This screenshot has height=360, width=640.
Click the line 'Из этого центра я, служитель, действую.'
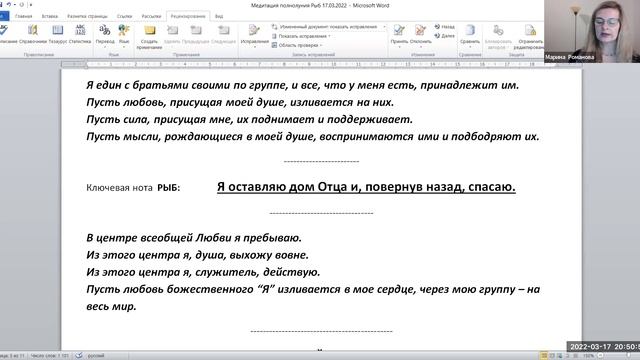point(203,272)
